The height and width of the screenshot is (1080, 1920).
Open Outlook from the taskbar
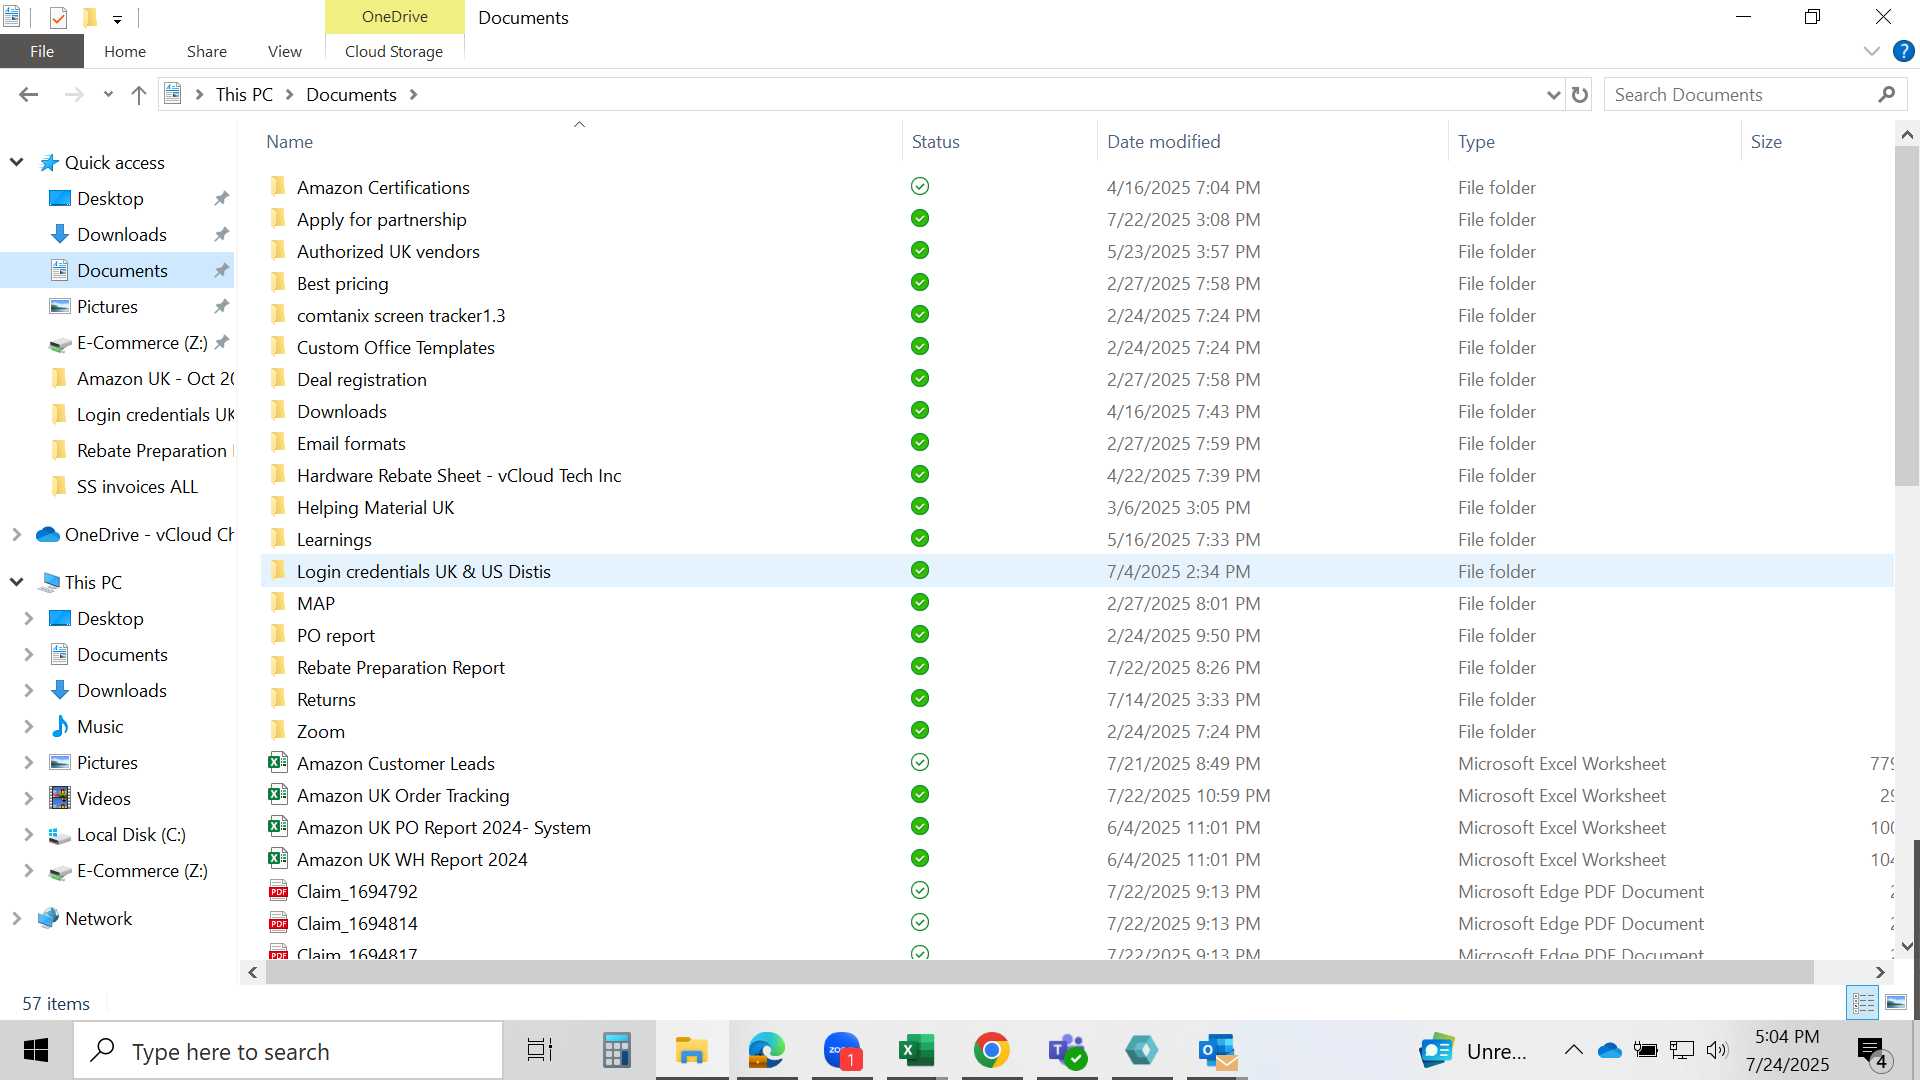[1217, 1051]
